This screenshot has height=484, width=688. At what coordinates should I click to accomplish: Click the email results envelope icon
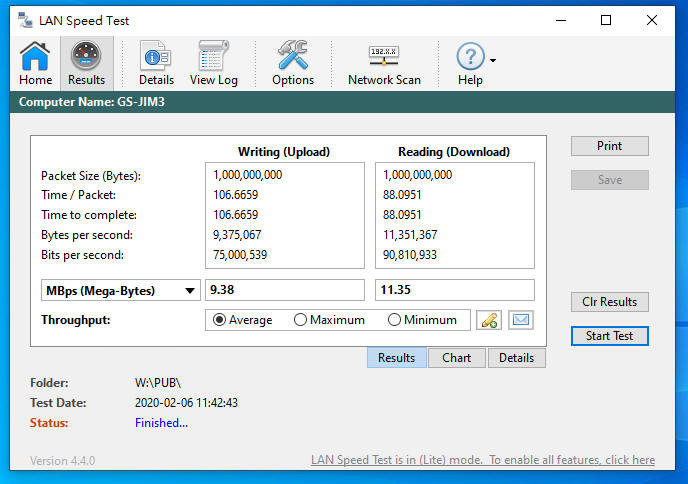(x=521, y=320)
